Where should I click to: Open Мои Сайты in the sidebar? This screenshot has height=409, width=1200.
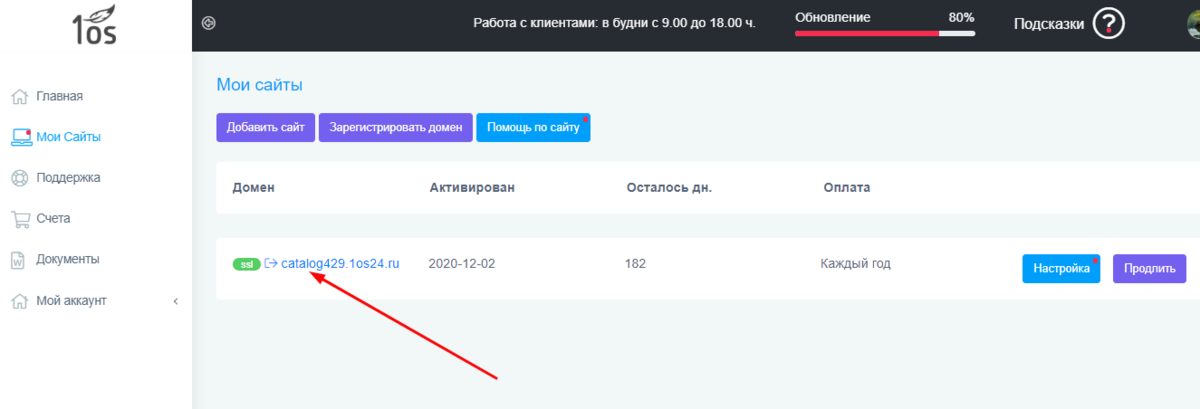[68, 137]
